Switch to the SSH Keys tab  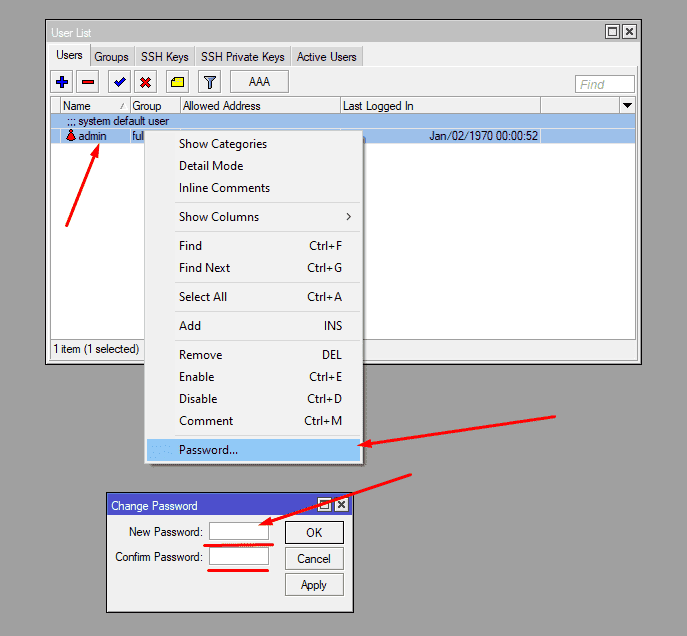(x=164, y=57)
